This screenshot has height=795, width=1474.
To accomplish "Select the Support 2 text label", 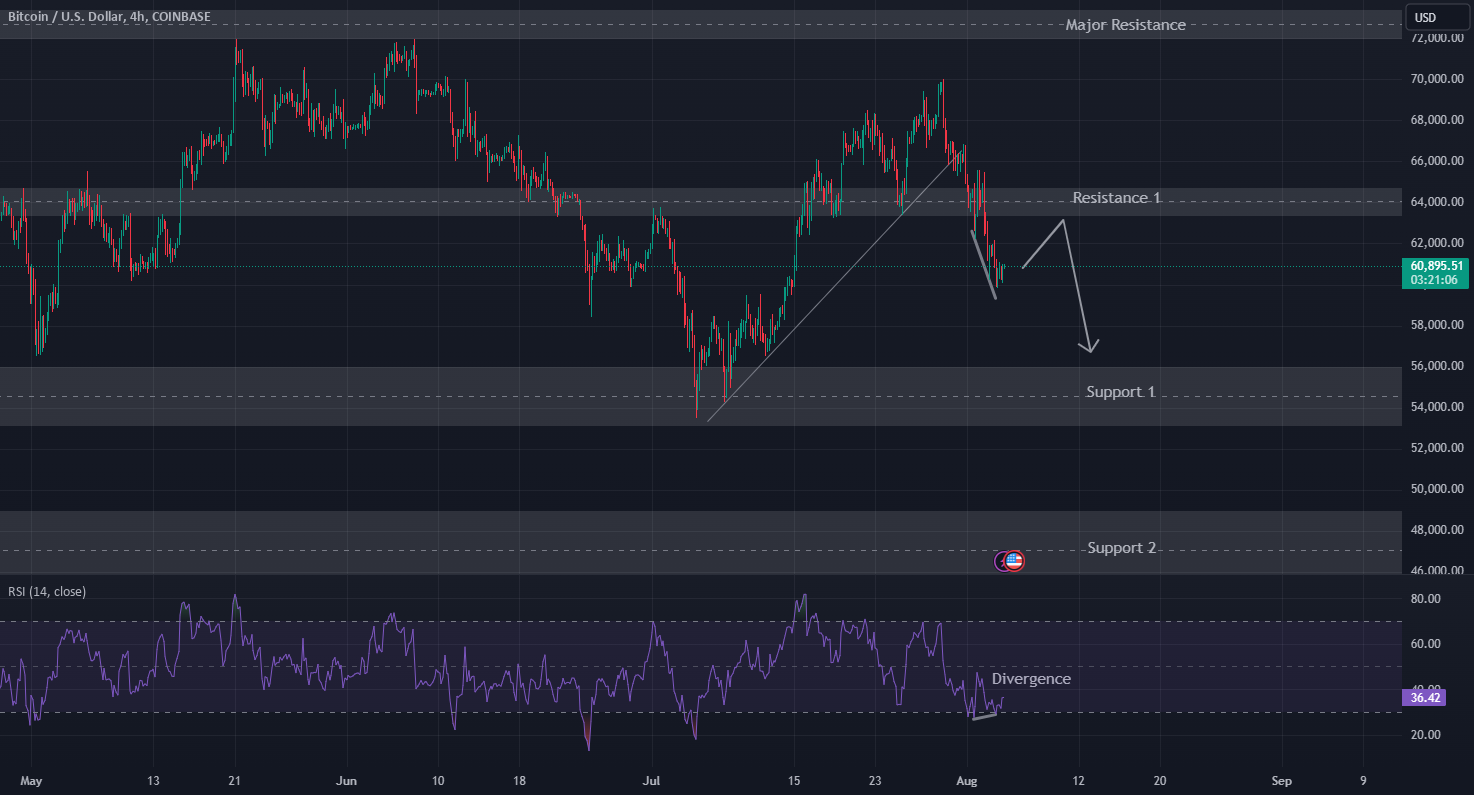I will 1121,548.
